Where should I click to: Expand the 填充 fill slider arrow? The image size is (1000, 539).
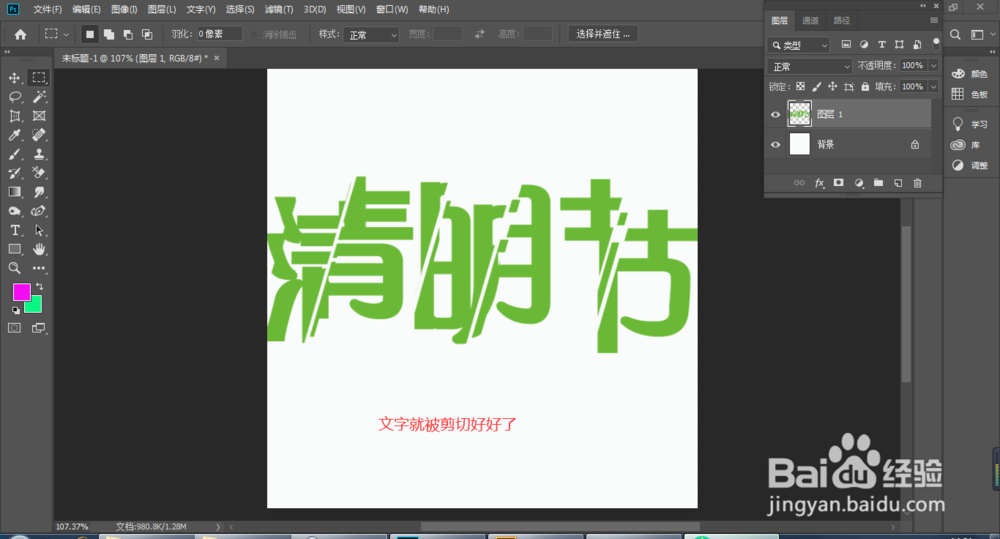(x=934, y=87)
